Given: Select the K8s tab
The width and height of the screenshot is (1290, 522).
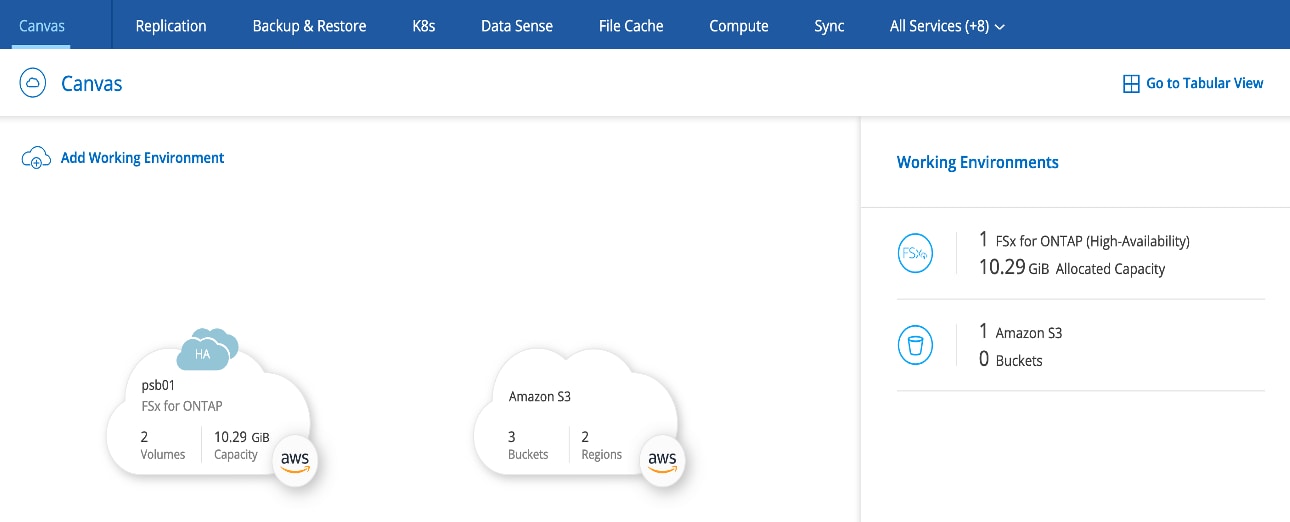Looking at the screenshot, I should [423, 26].
